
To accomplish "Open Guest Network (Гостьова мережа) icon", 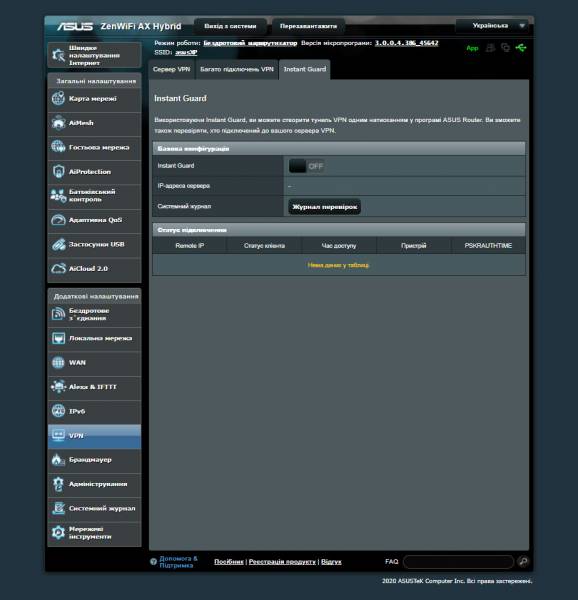I will (59, 147).
